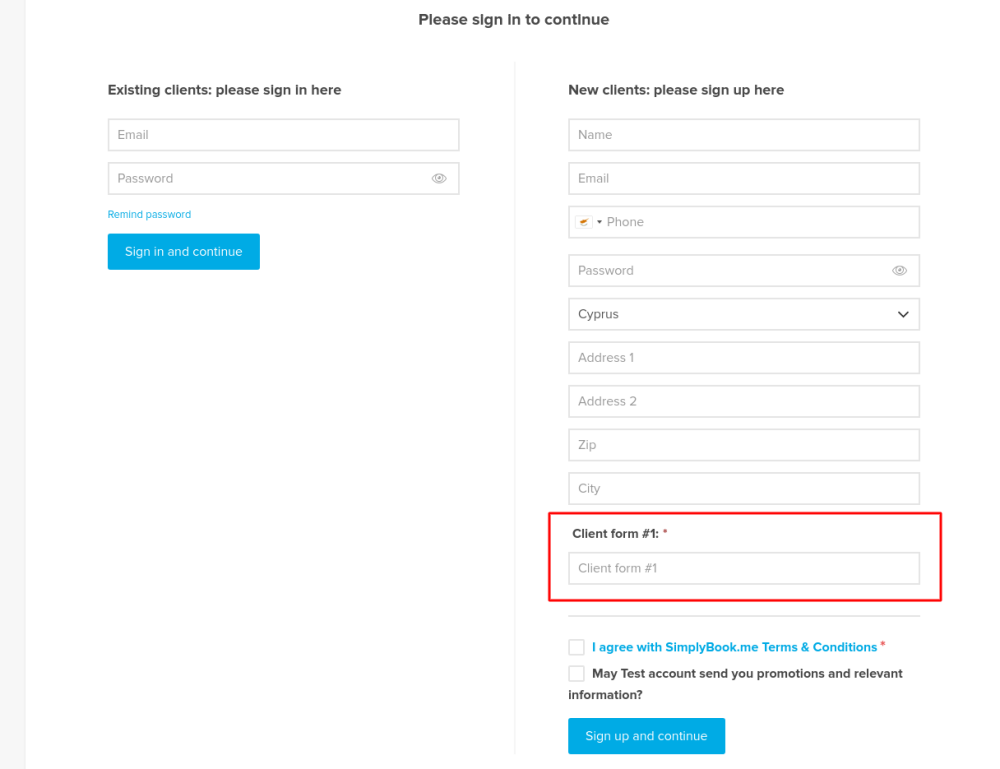Image resolution: width=1000 pixels, height=769 pixels.
Task: Focus the Address 1 field
Action: [x=743, y=357]
